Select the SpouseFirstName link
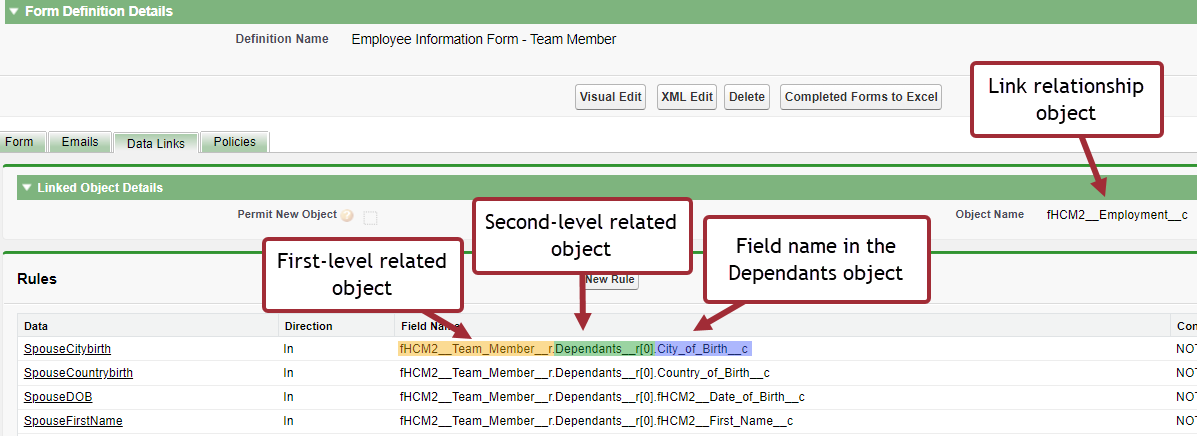The height and width of the screenshot is (436, 1197). pos(73,421)
